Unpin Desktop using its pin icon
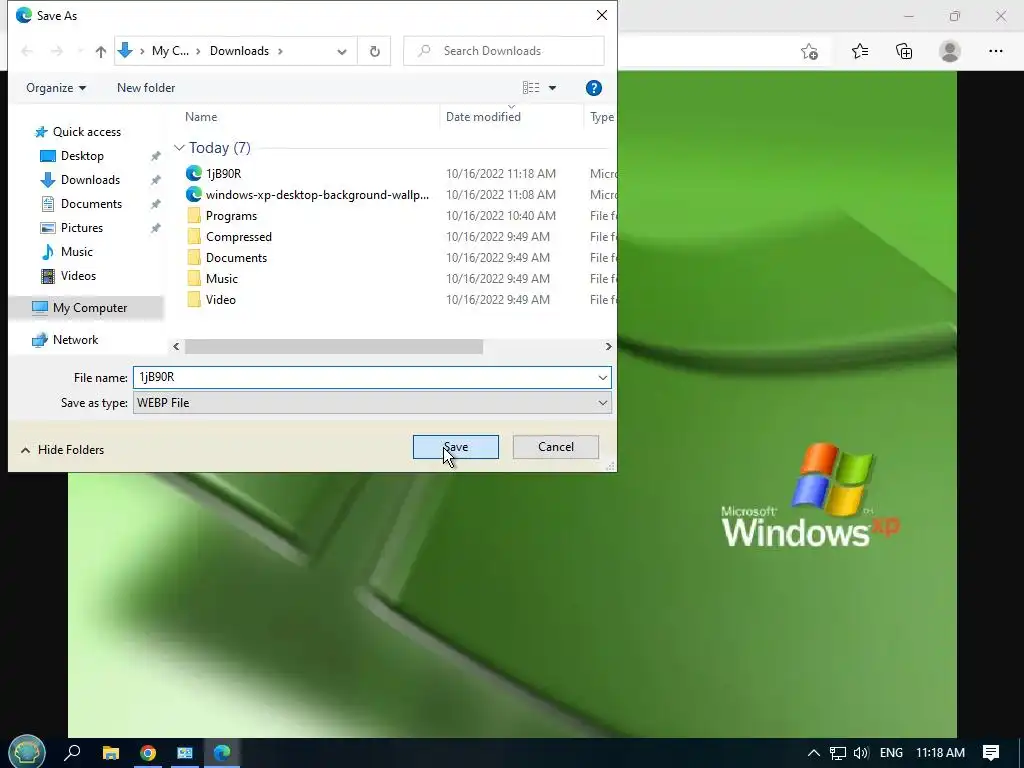1024x768 pixels. click(155, 156)
